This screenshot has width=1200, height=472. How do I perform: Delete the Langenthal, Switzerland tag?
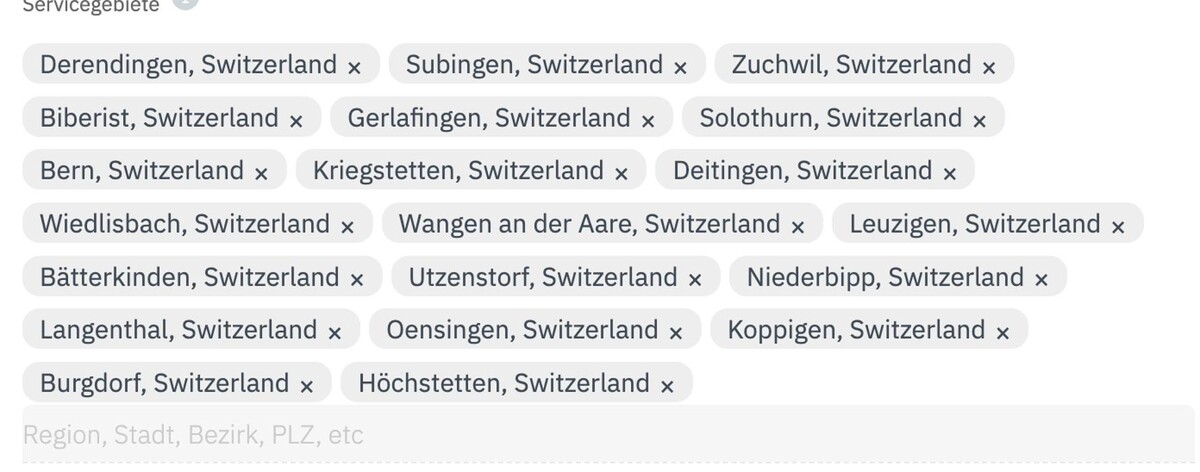click(335, 332)
